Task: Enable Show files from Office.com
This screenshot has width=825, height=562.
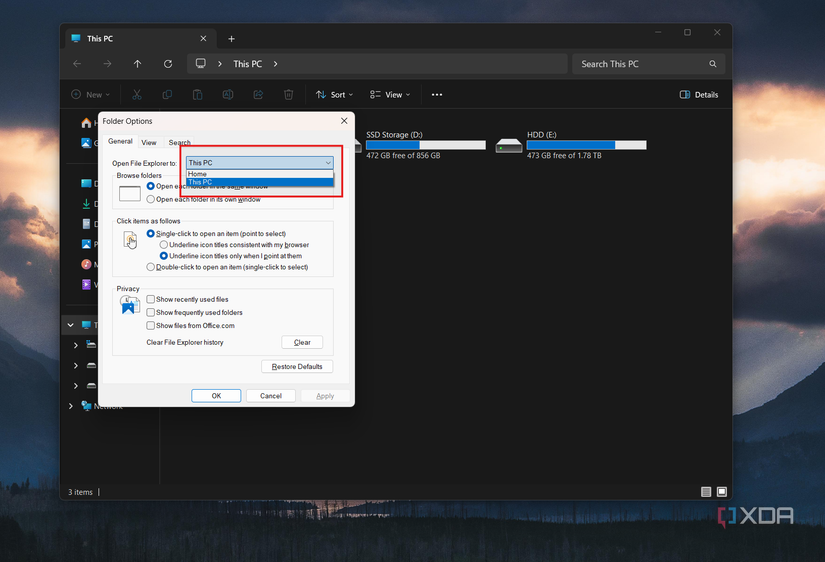Action: [x=150, y=325]
